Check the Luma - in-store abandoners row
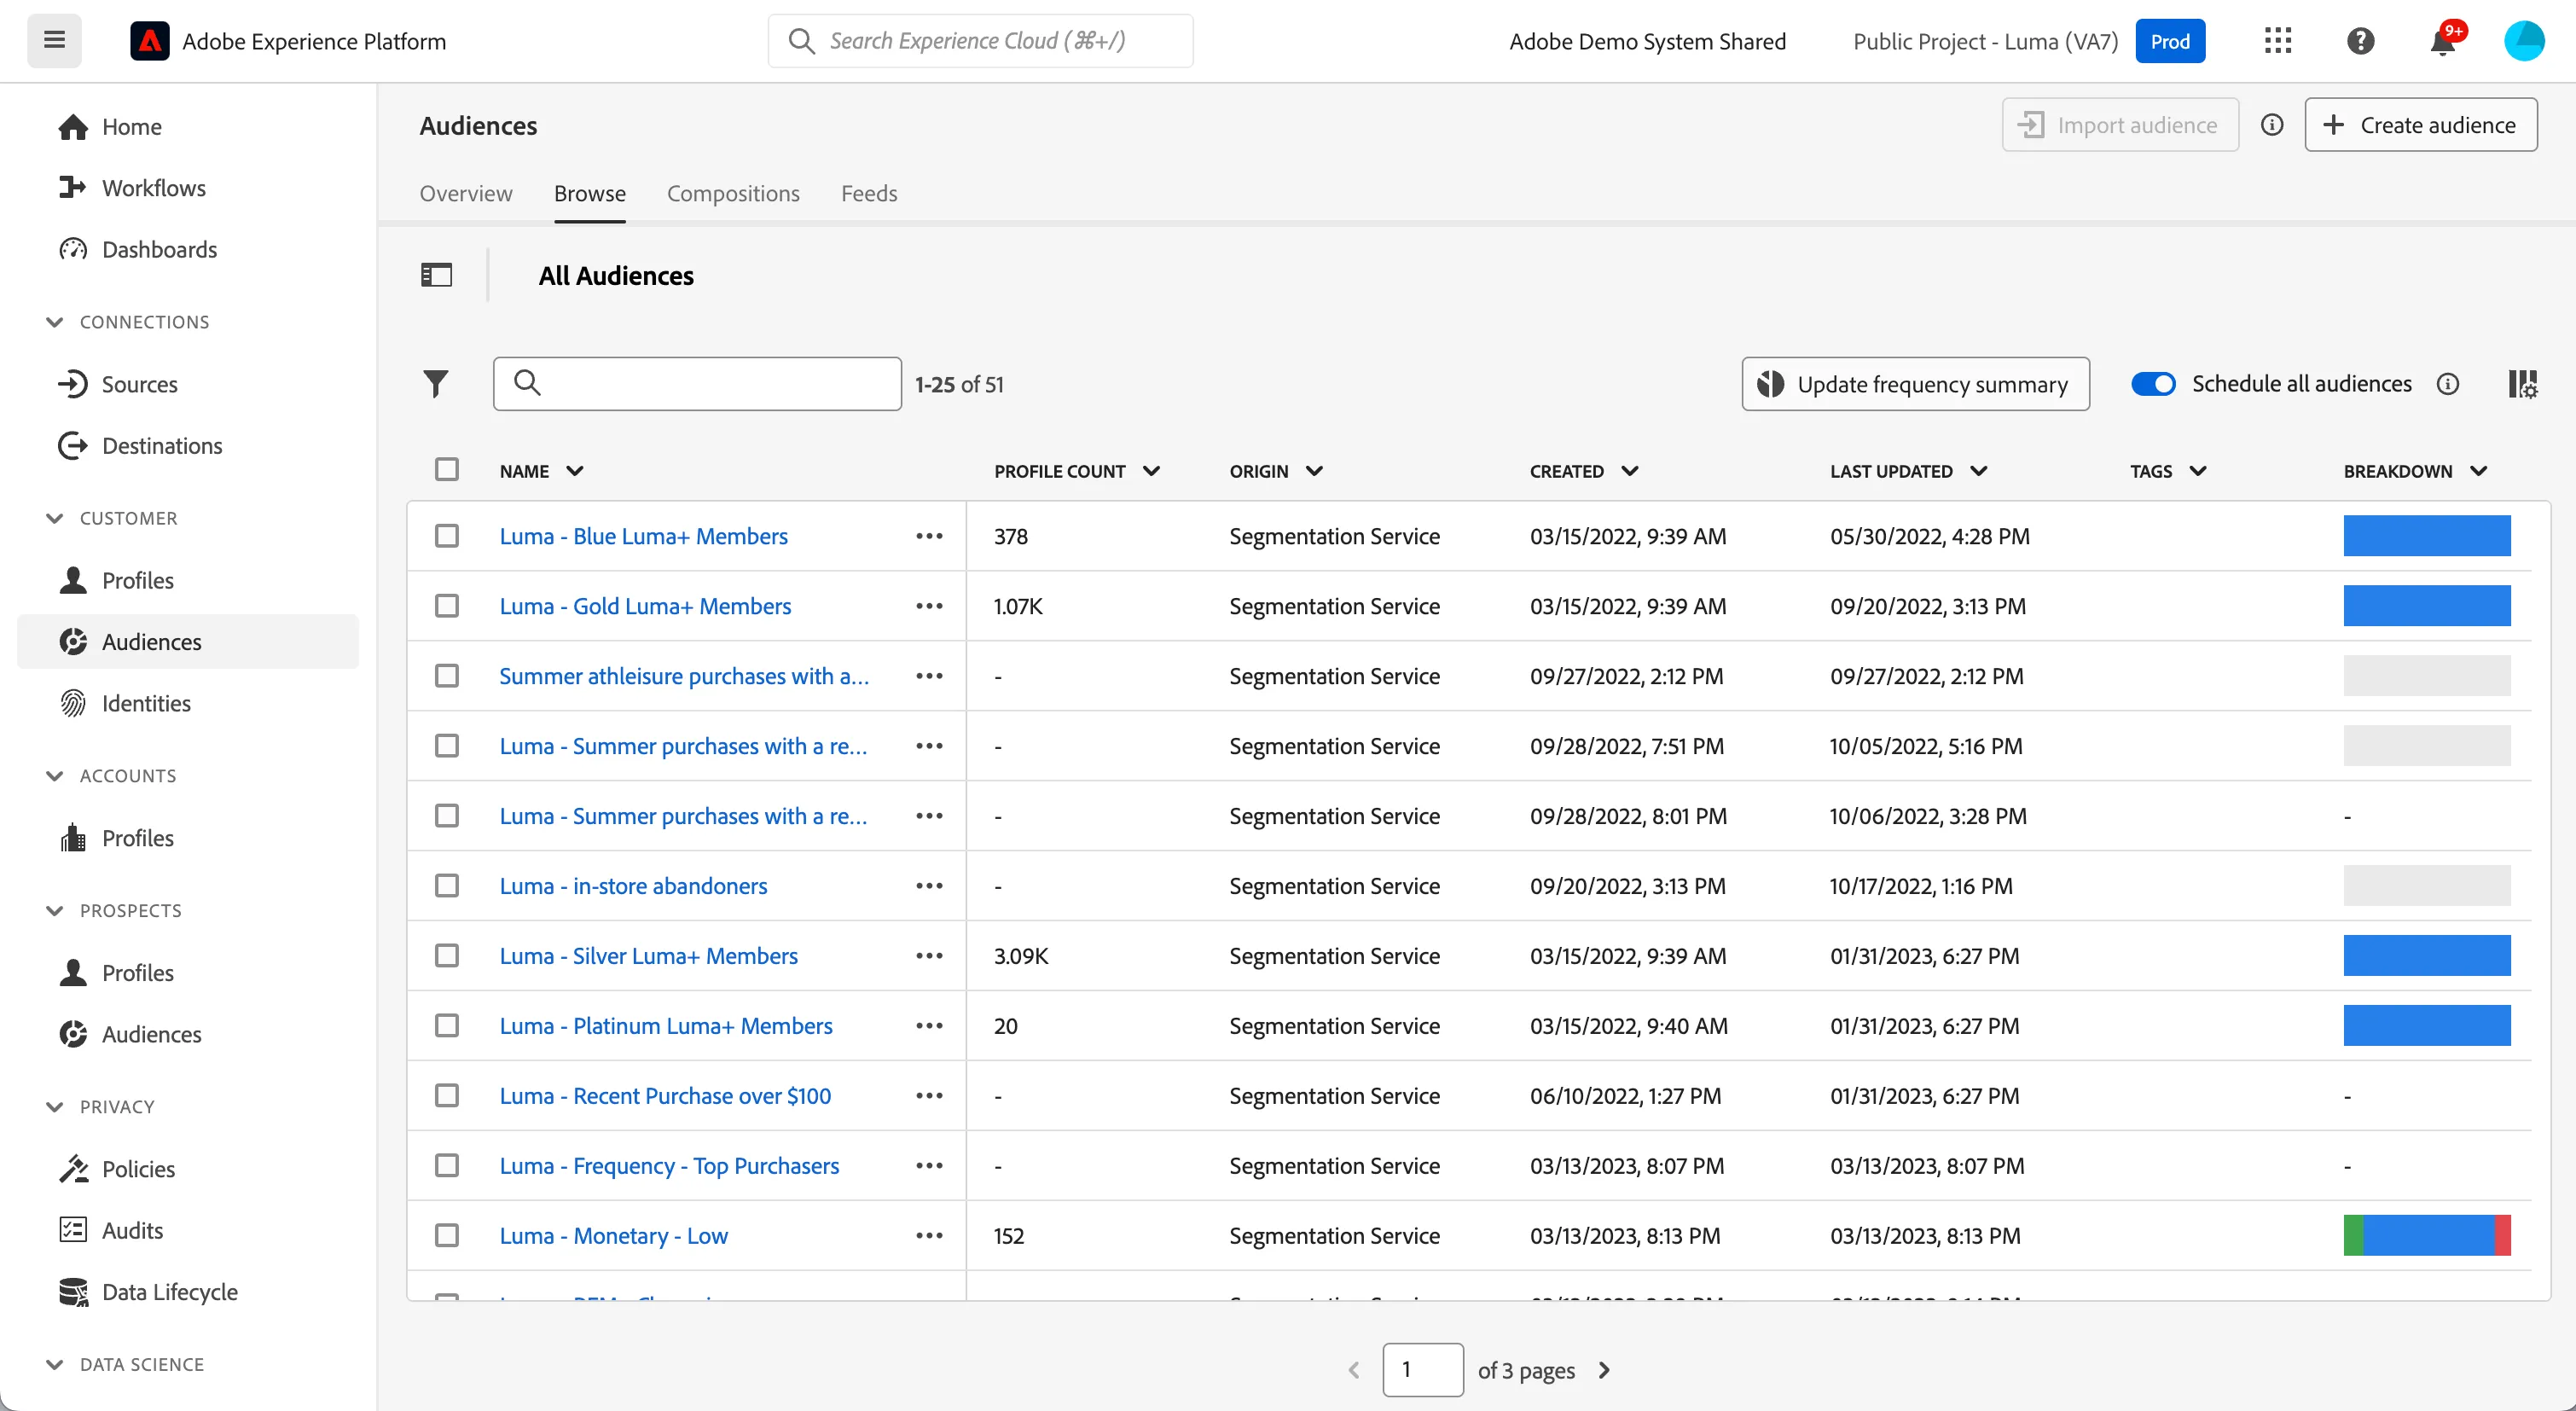 [447, 886]
